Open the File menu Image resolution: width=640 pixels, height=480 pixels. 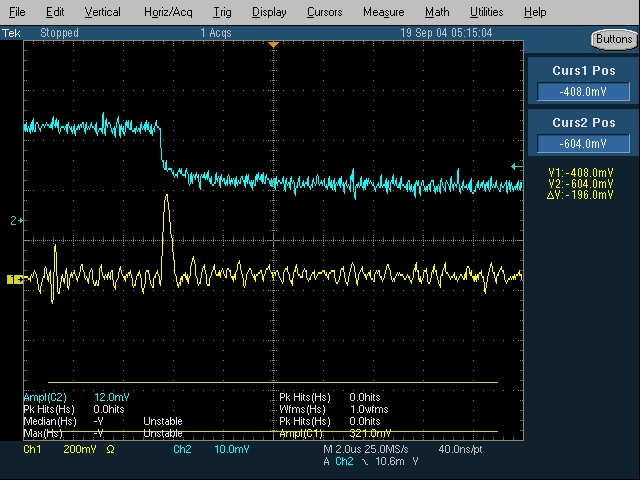(x=17, y=12)
